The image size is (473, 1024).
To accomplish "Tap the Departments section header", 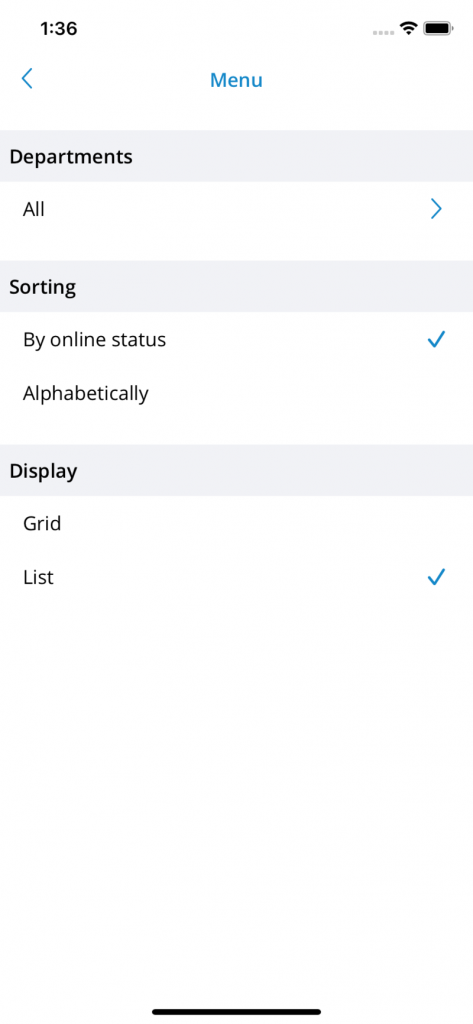I will point(236,157).
